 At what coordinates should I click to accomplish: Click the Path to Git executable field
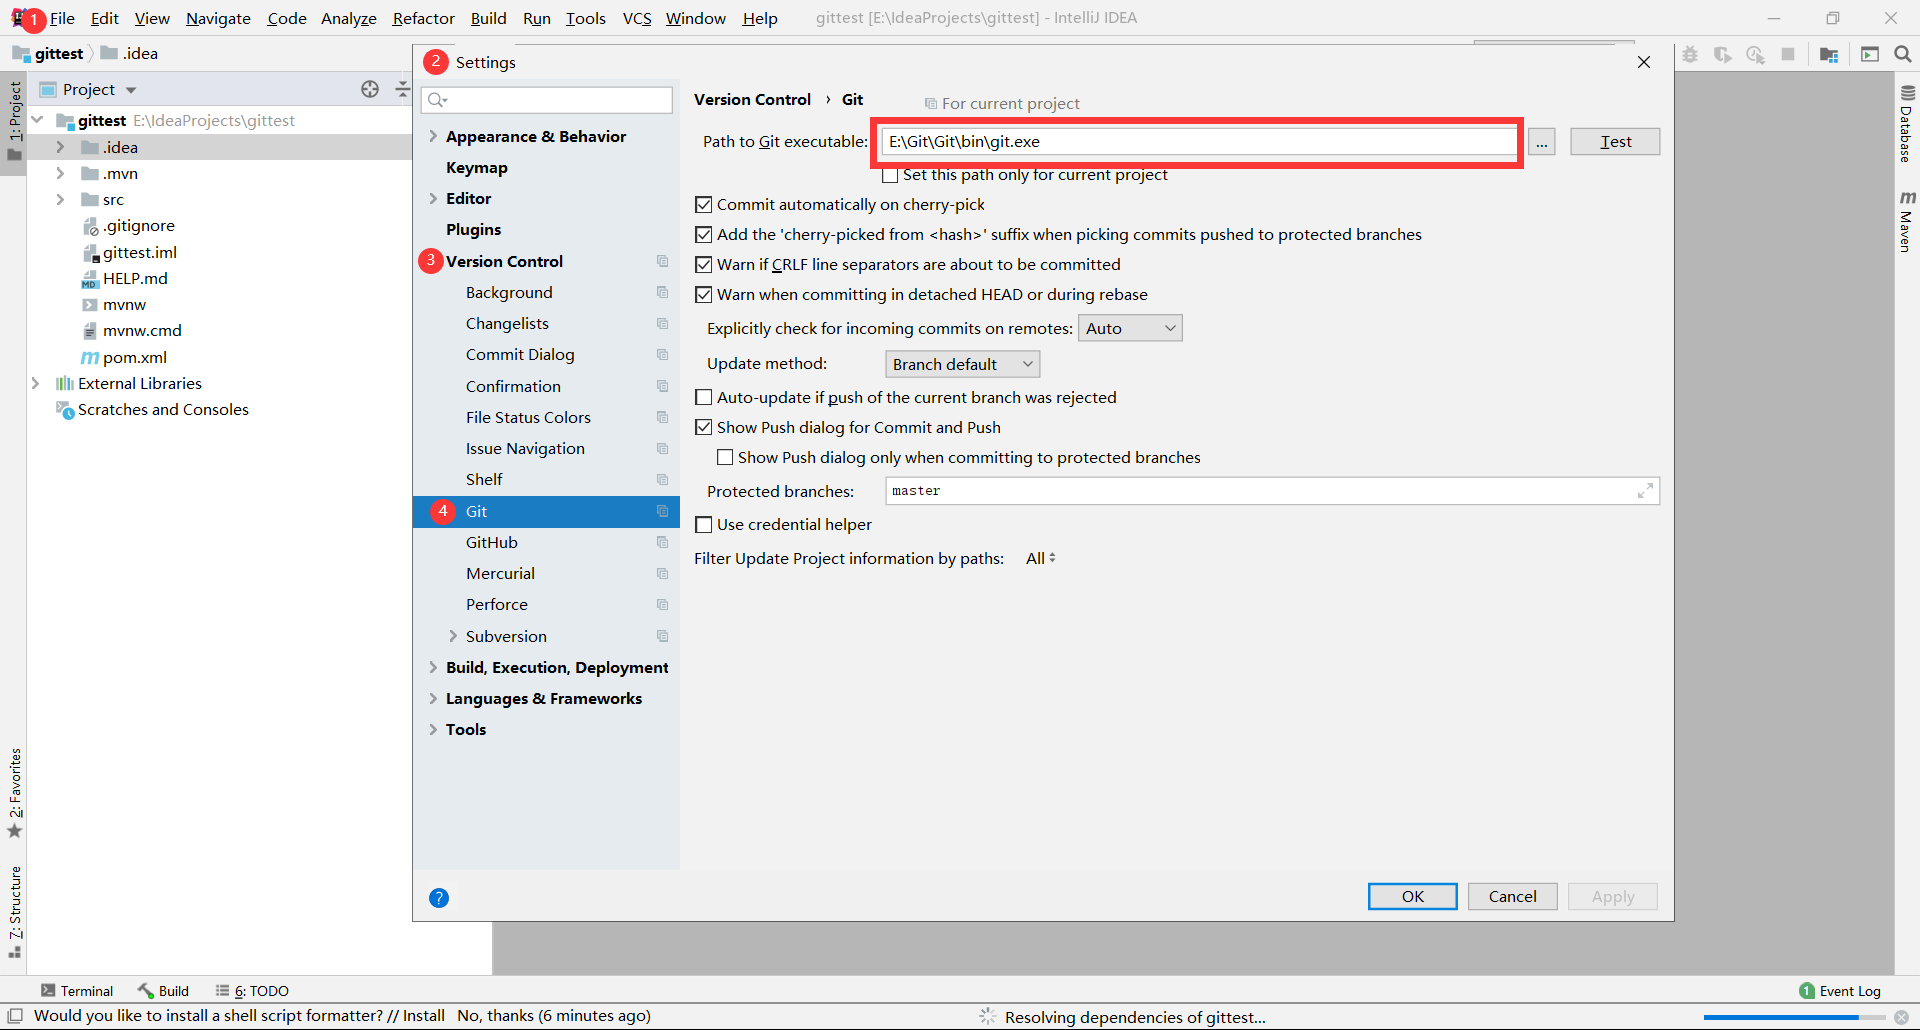point(1198,142)
